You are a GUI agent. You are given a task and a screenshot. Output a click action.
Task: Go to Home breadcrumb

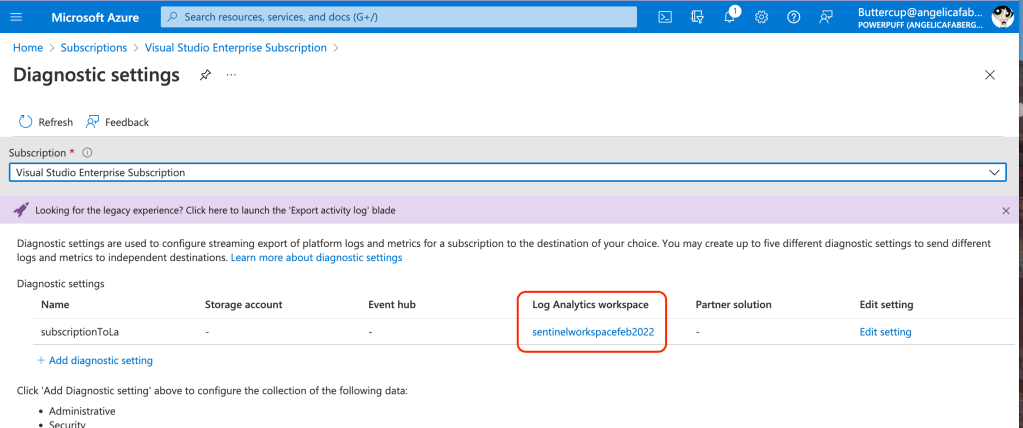click(28, 47)
